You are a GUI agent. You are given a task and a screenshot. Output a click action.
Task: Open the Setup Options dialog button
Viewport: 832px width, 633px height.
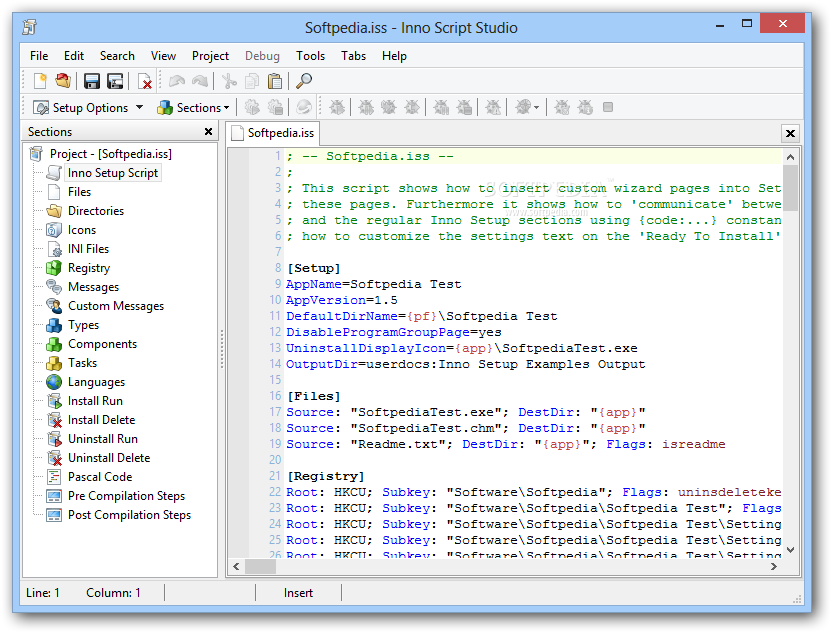81,108
